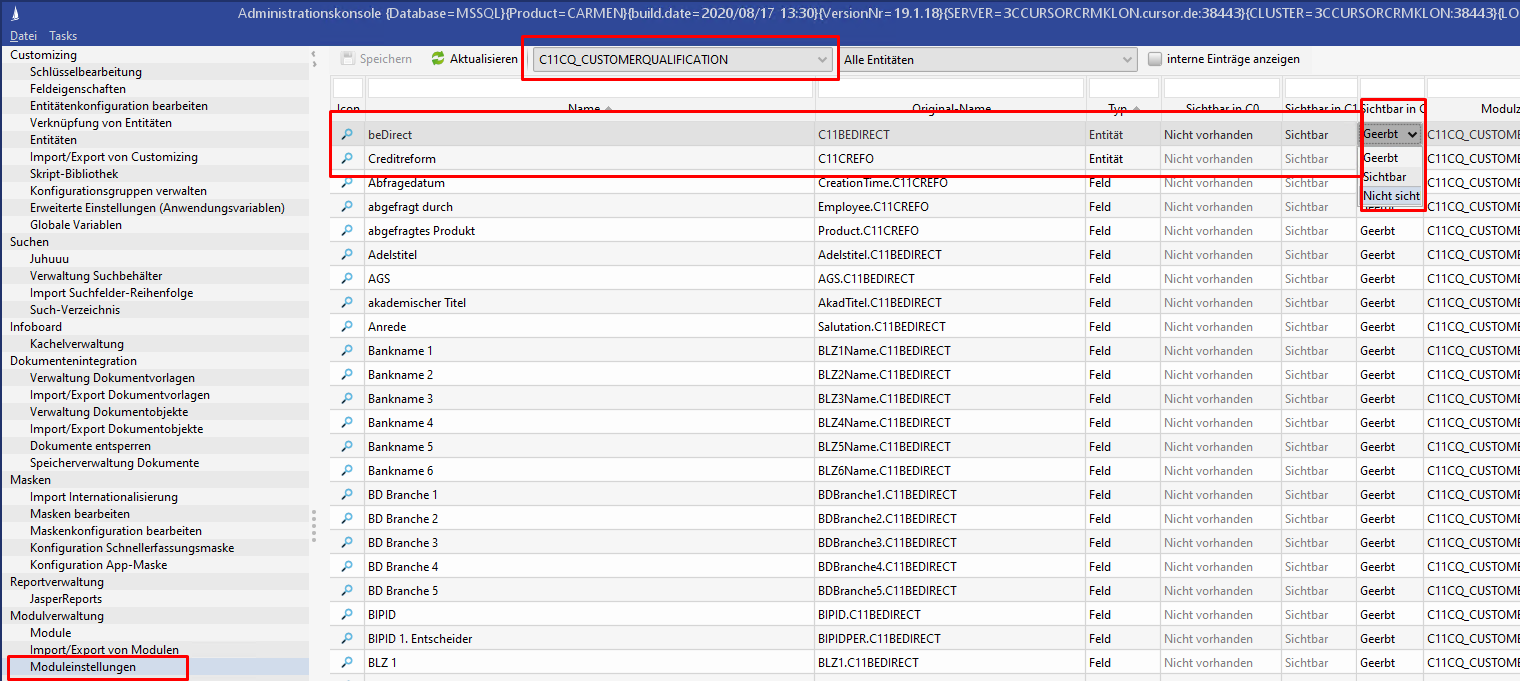The height and width of the screenshot is (681, 1520).
Task: Click the magnifier icon for Adelstitel
Action: tap(347, 255)
